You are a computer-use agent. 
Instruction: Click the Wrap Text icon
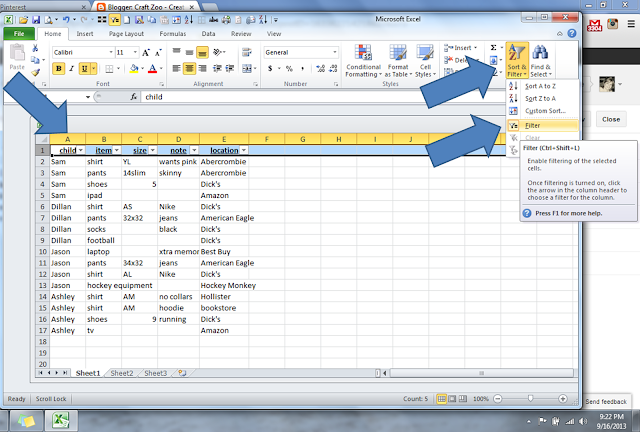pyautogui.click(x=247, y=52)
